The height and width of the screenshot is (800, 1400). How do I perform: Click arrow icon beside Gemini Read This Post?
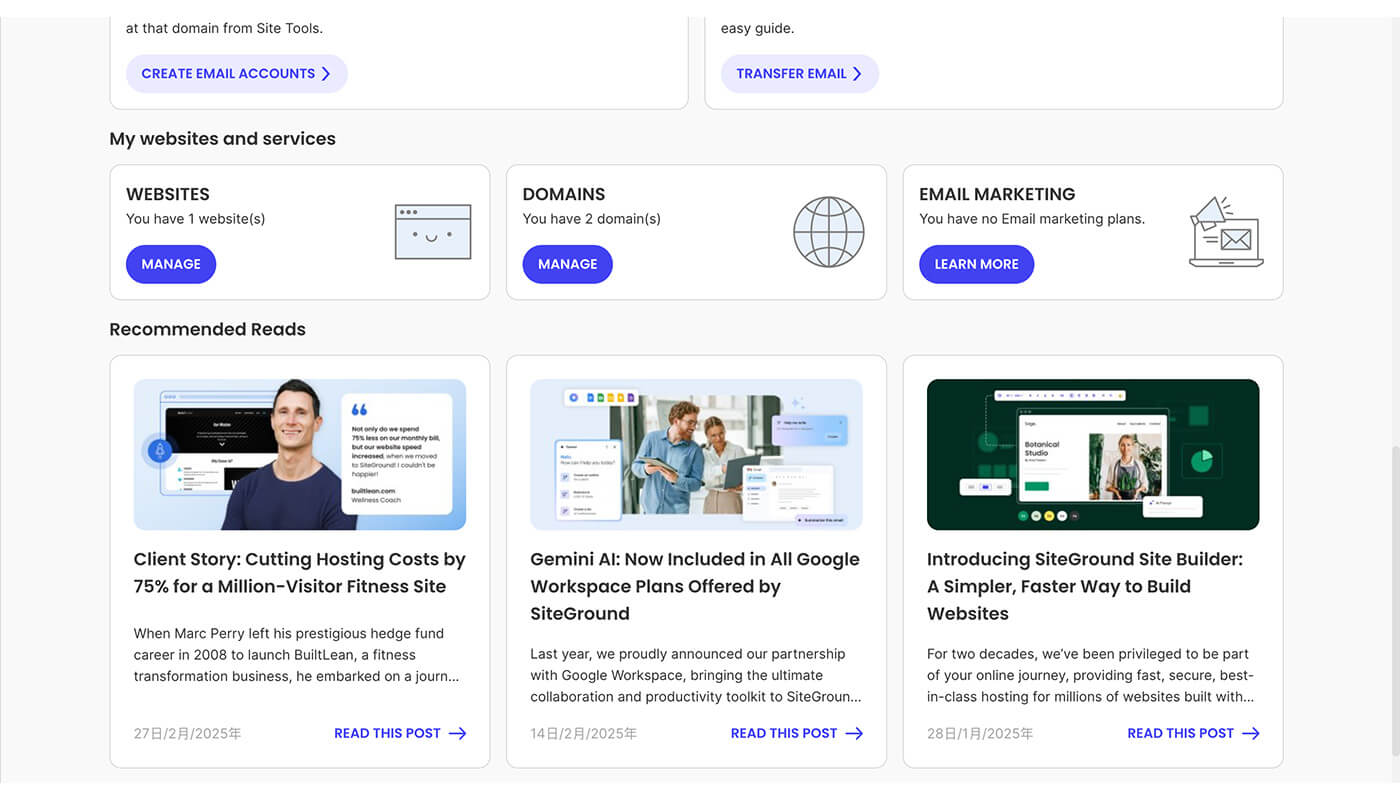[x=854, y=733]
